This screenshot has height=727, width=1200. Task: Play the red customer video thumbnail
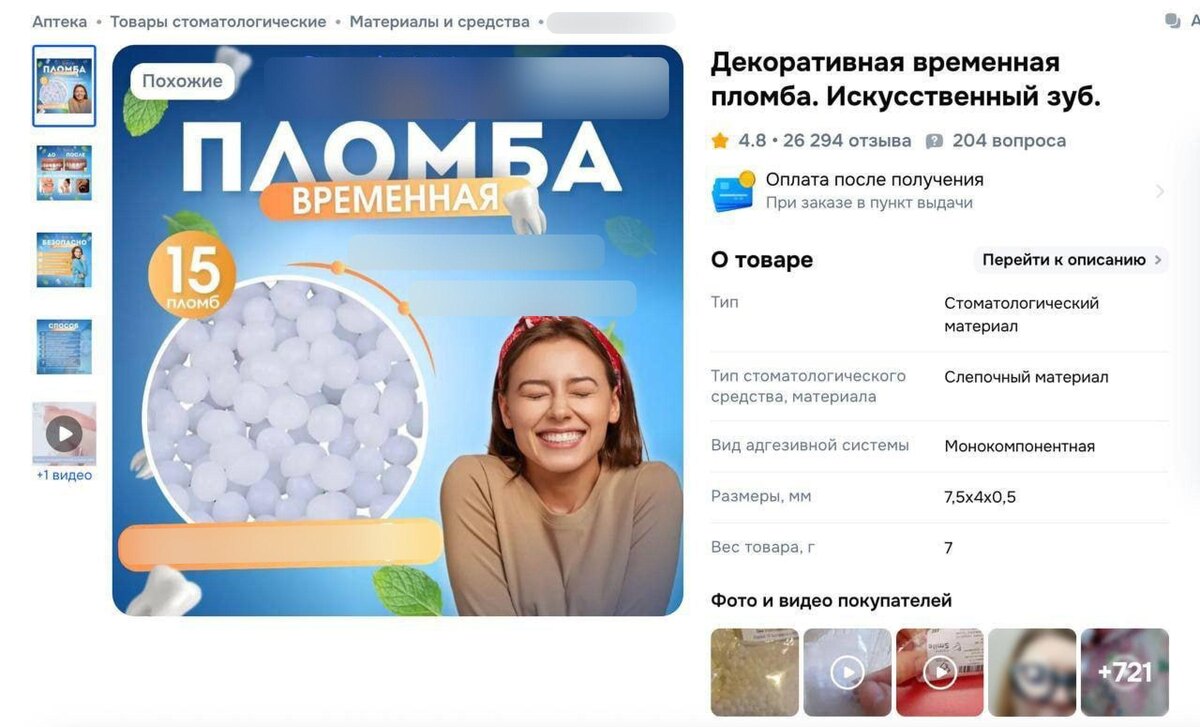click(x=940, y=672)
